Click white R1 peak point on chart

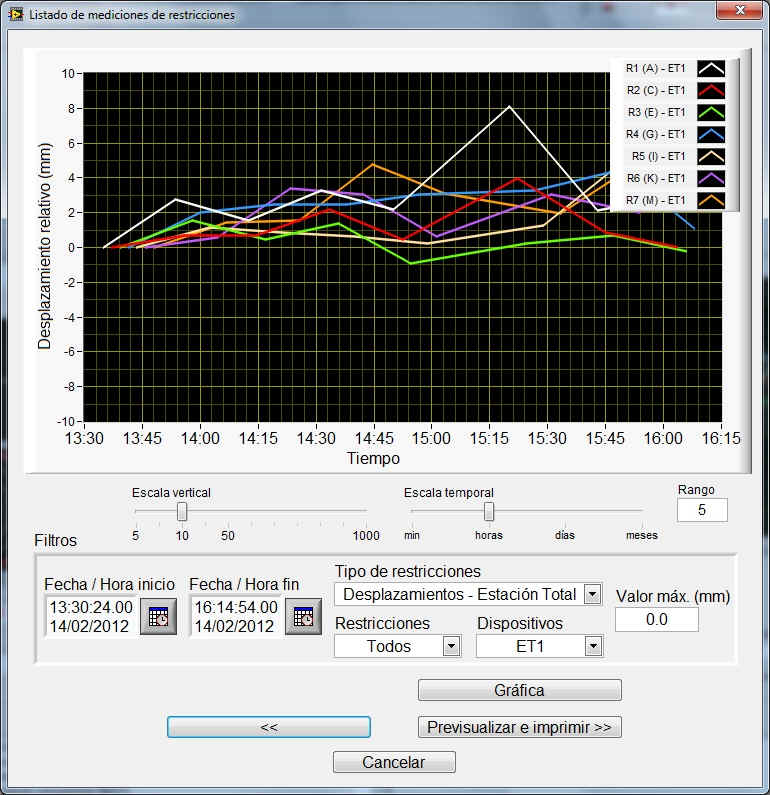click(x=509, y=106)
